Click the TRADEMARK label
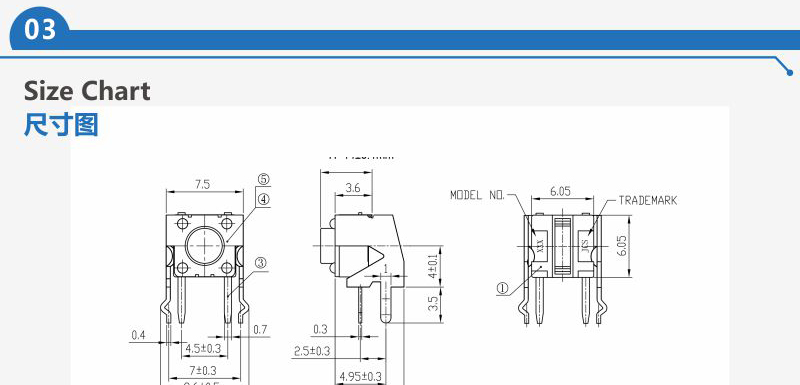The image size is (800, 385). tap(647, 200)
